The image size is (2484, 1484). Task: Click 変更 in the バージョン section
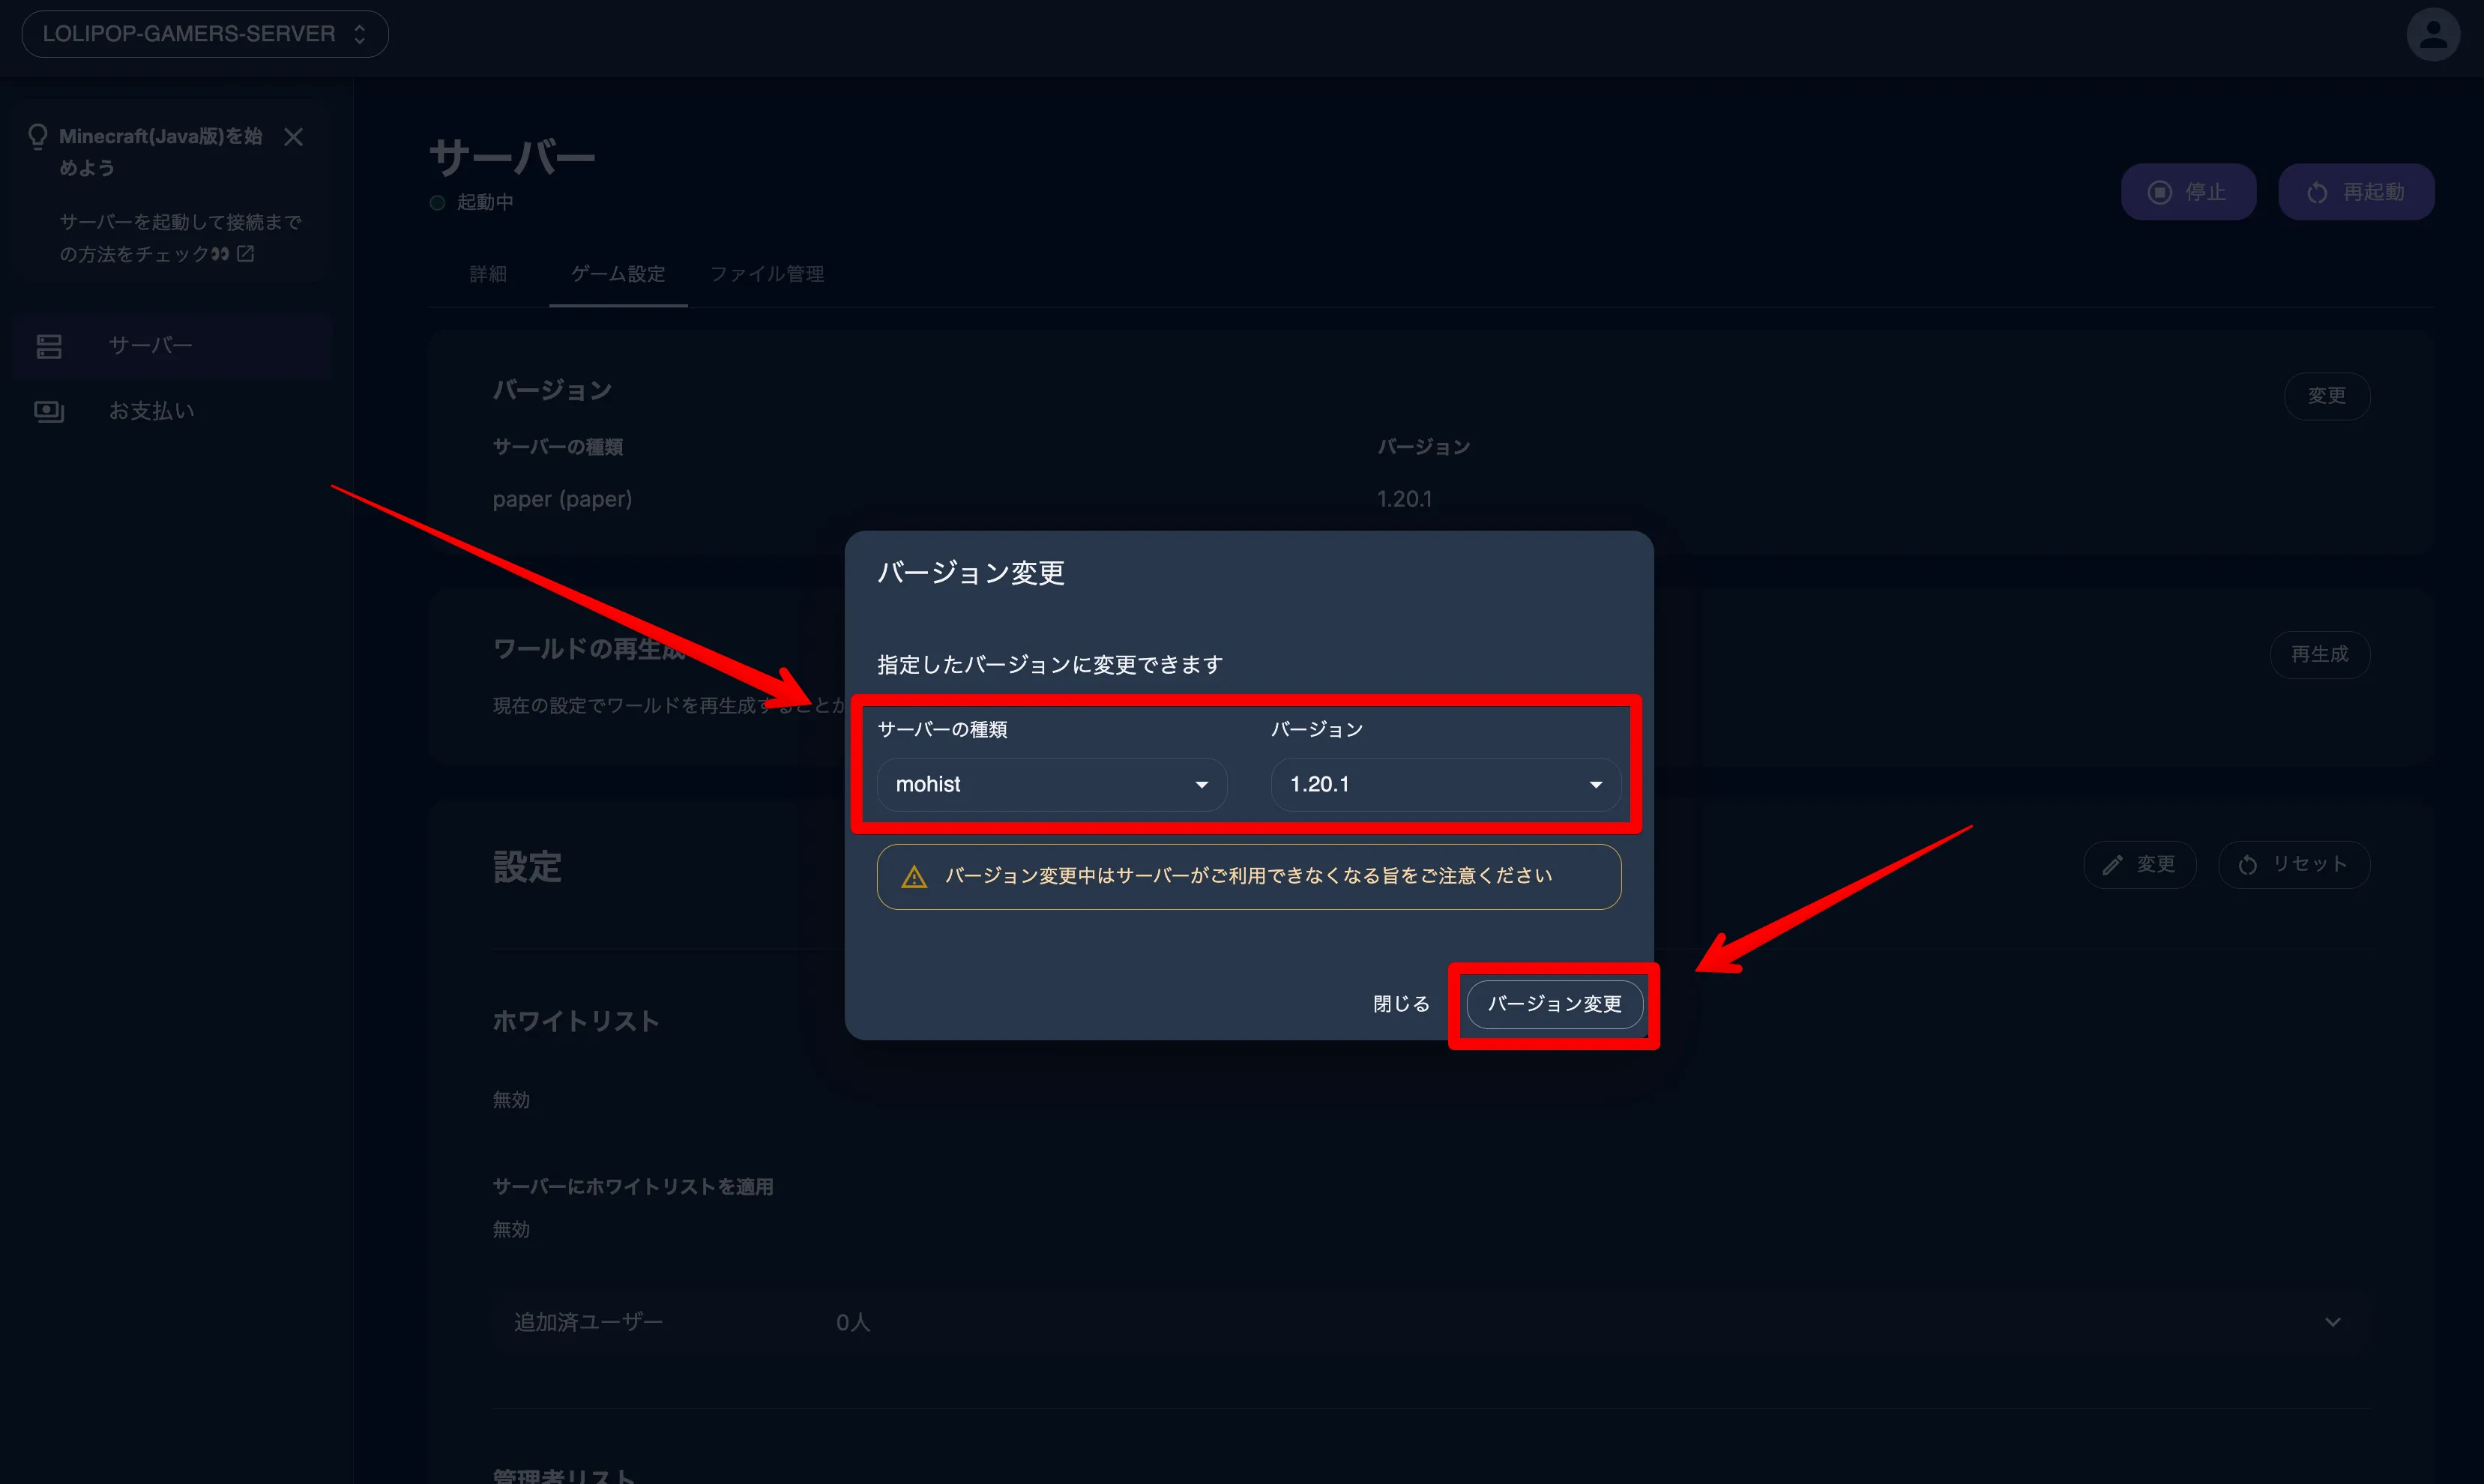[x=2327, y=396]
